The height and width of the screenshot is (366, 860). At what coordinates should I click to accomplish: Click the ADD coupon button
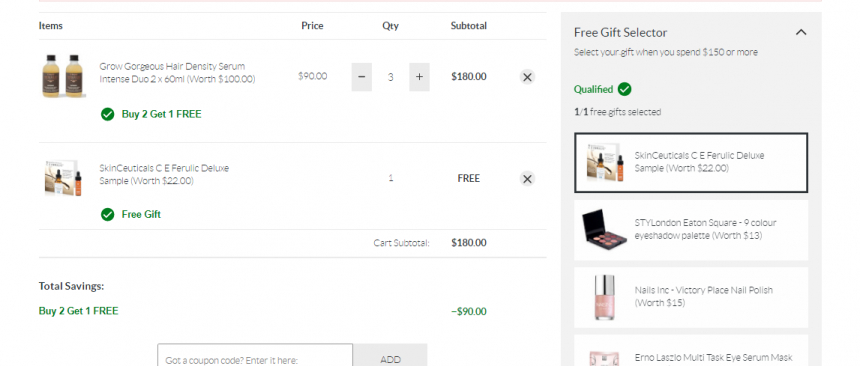coord(390,355)
